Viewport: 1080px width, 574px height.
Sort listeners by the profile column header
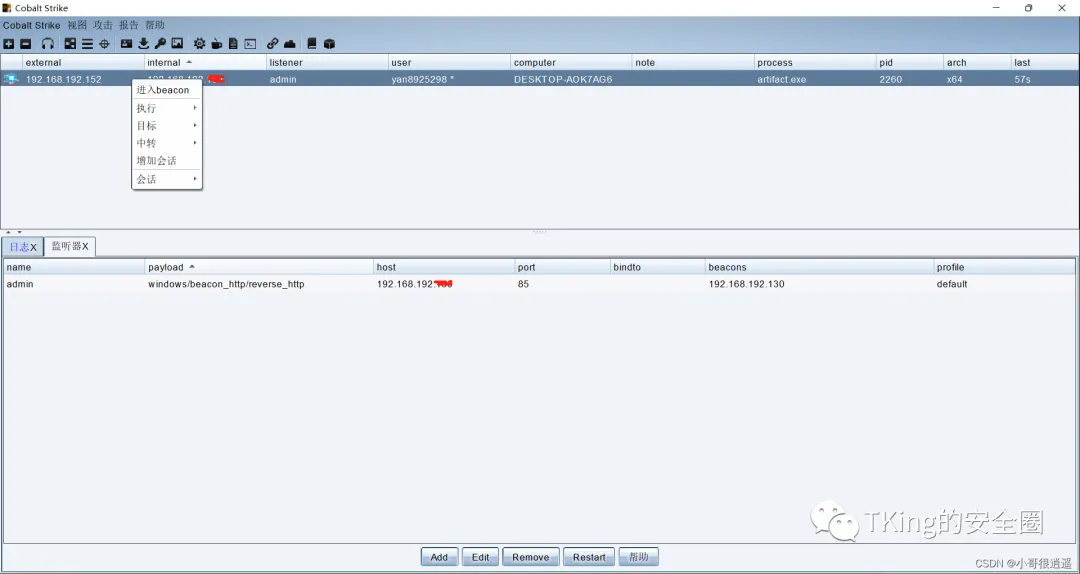tap(1004, 267)
